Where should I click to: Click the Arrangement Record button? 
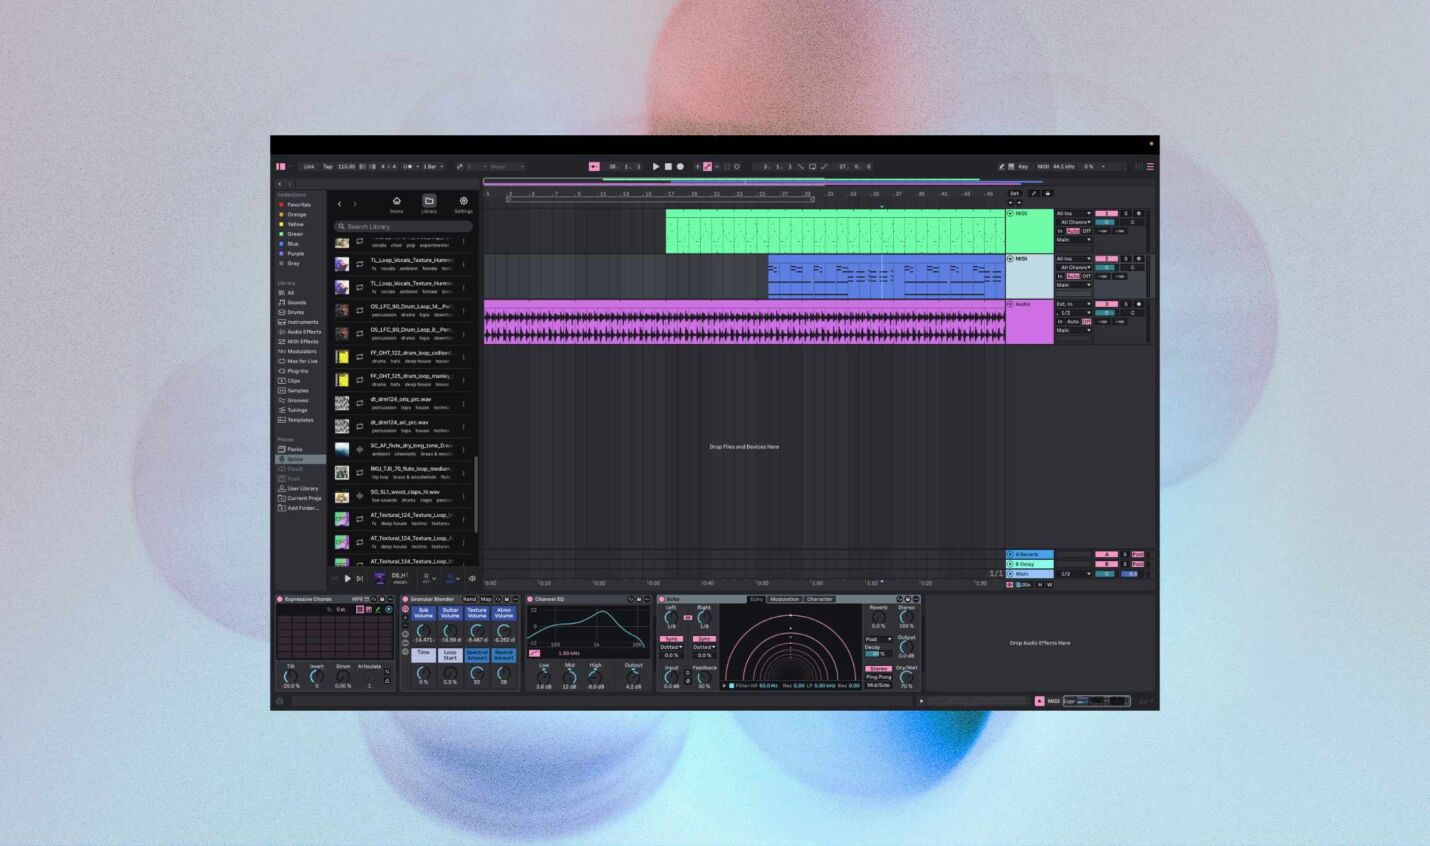680,167
